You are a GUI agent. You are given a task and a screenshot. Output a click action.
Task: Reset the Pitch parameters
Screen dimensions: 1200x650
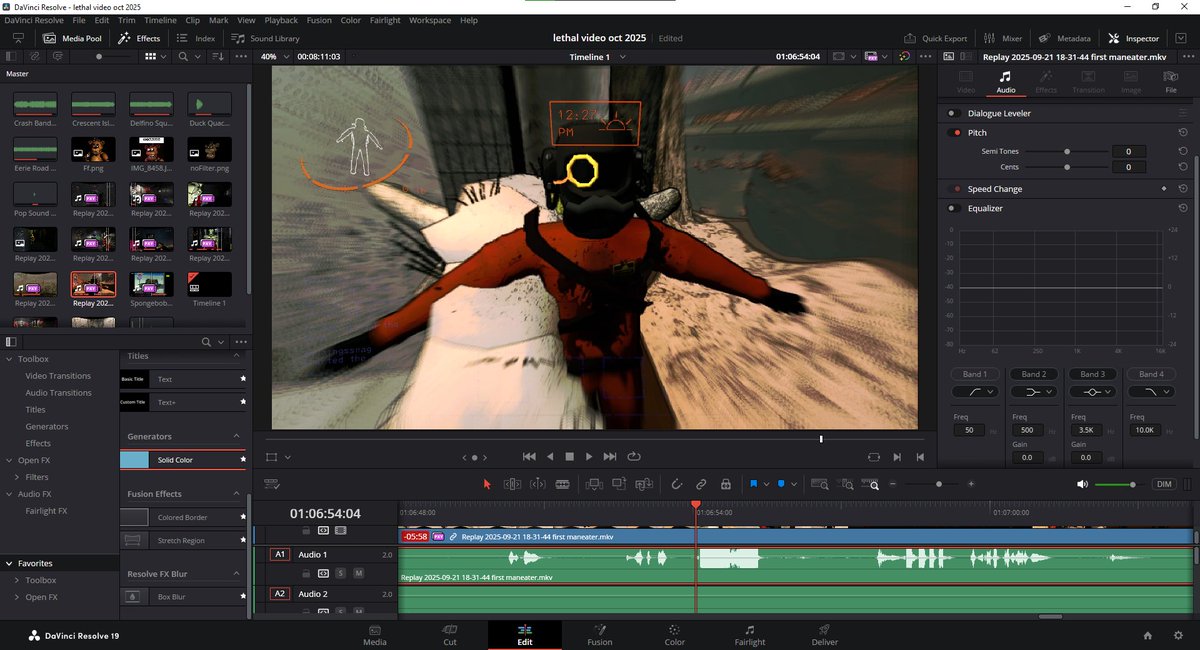1183,132
